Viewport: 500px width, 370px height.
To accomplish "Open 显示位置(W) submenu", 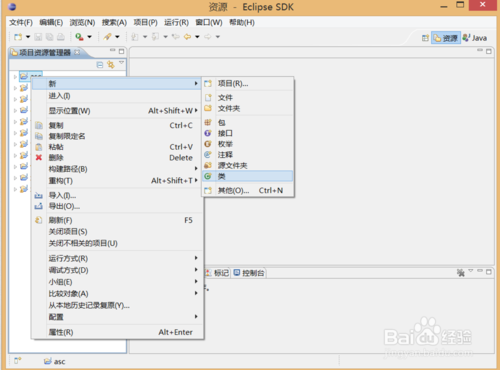I will (117, 111).
